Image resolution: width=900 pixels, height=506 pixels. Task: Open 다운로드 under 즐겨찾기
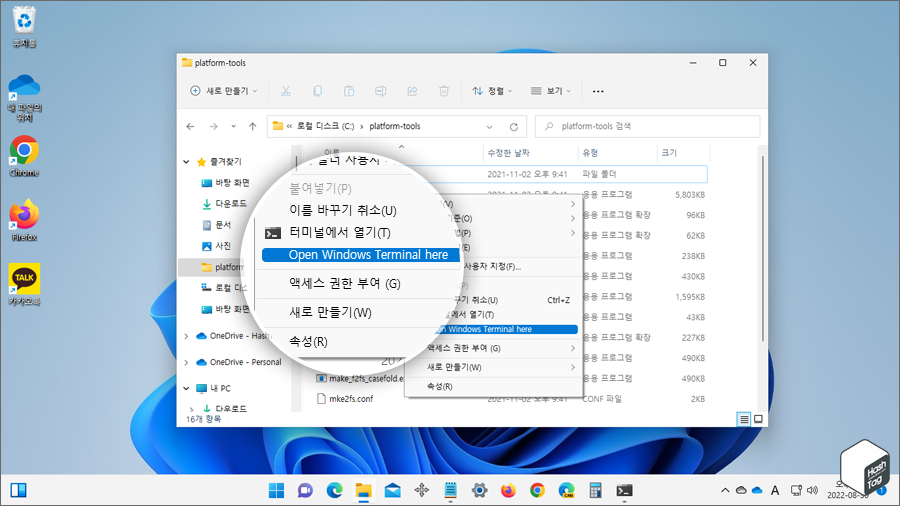(x=224, y=204)
